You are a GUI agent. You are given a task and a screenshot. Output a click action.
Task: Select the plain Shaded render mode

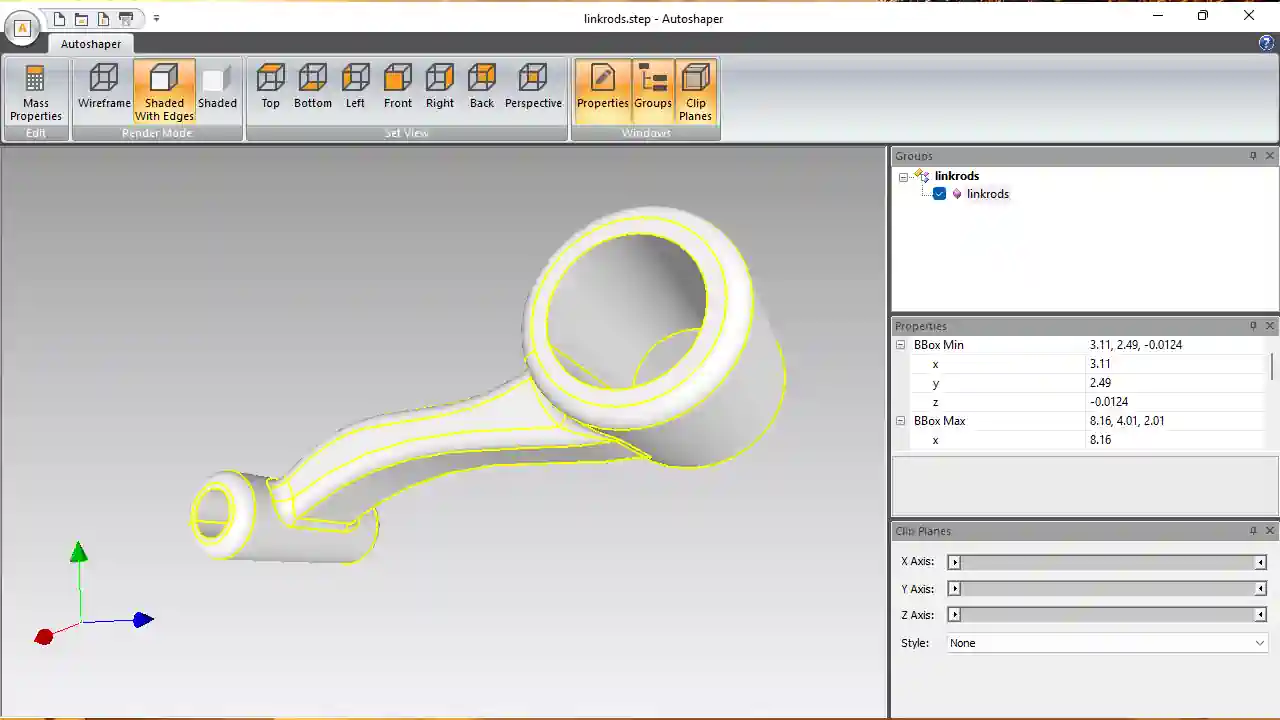[x=217, y=87]
